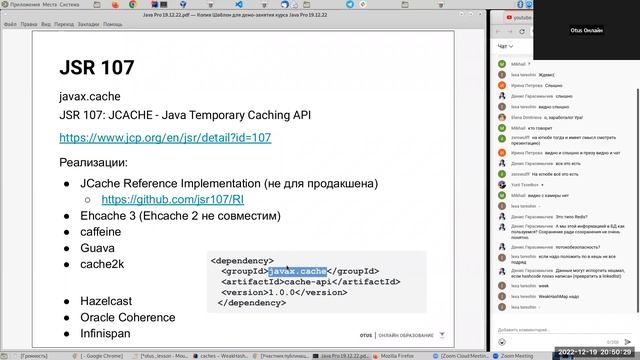This screenshot has height=360, width=640.
Task: Open the Вид menu
Action: tap(46, 24)
